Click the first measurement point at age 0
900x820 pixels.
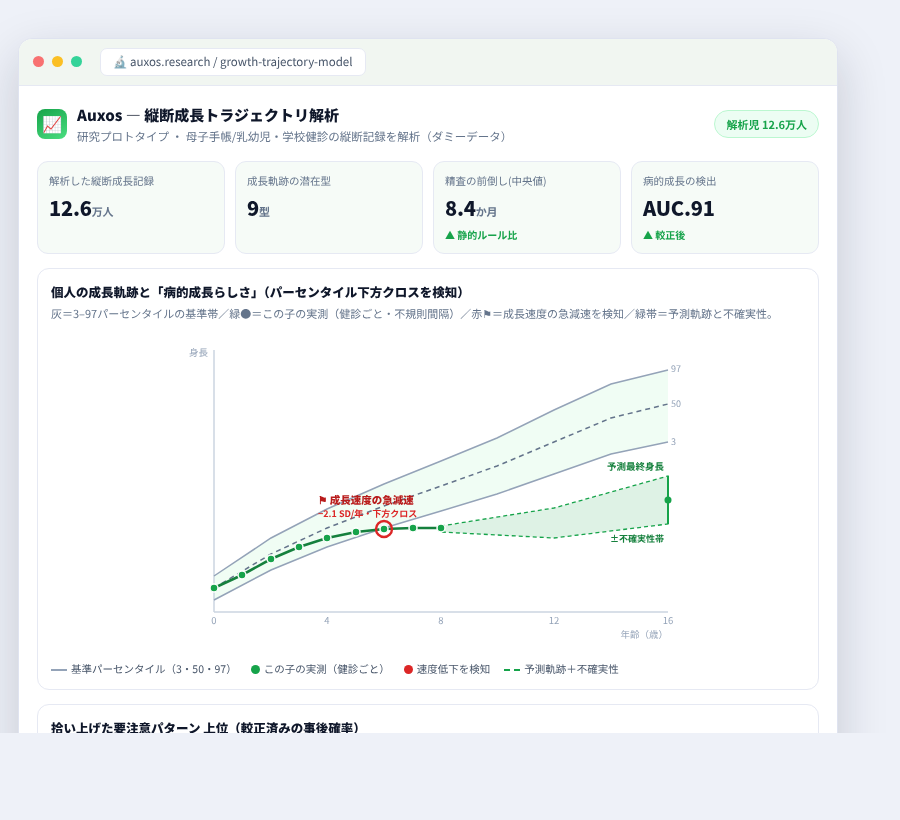tap(214, 588)
